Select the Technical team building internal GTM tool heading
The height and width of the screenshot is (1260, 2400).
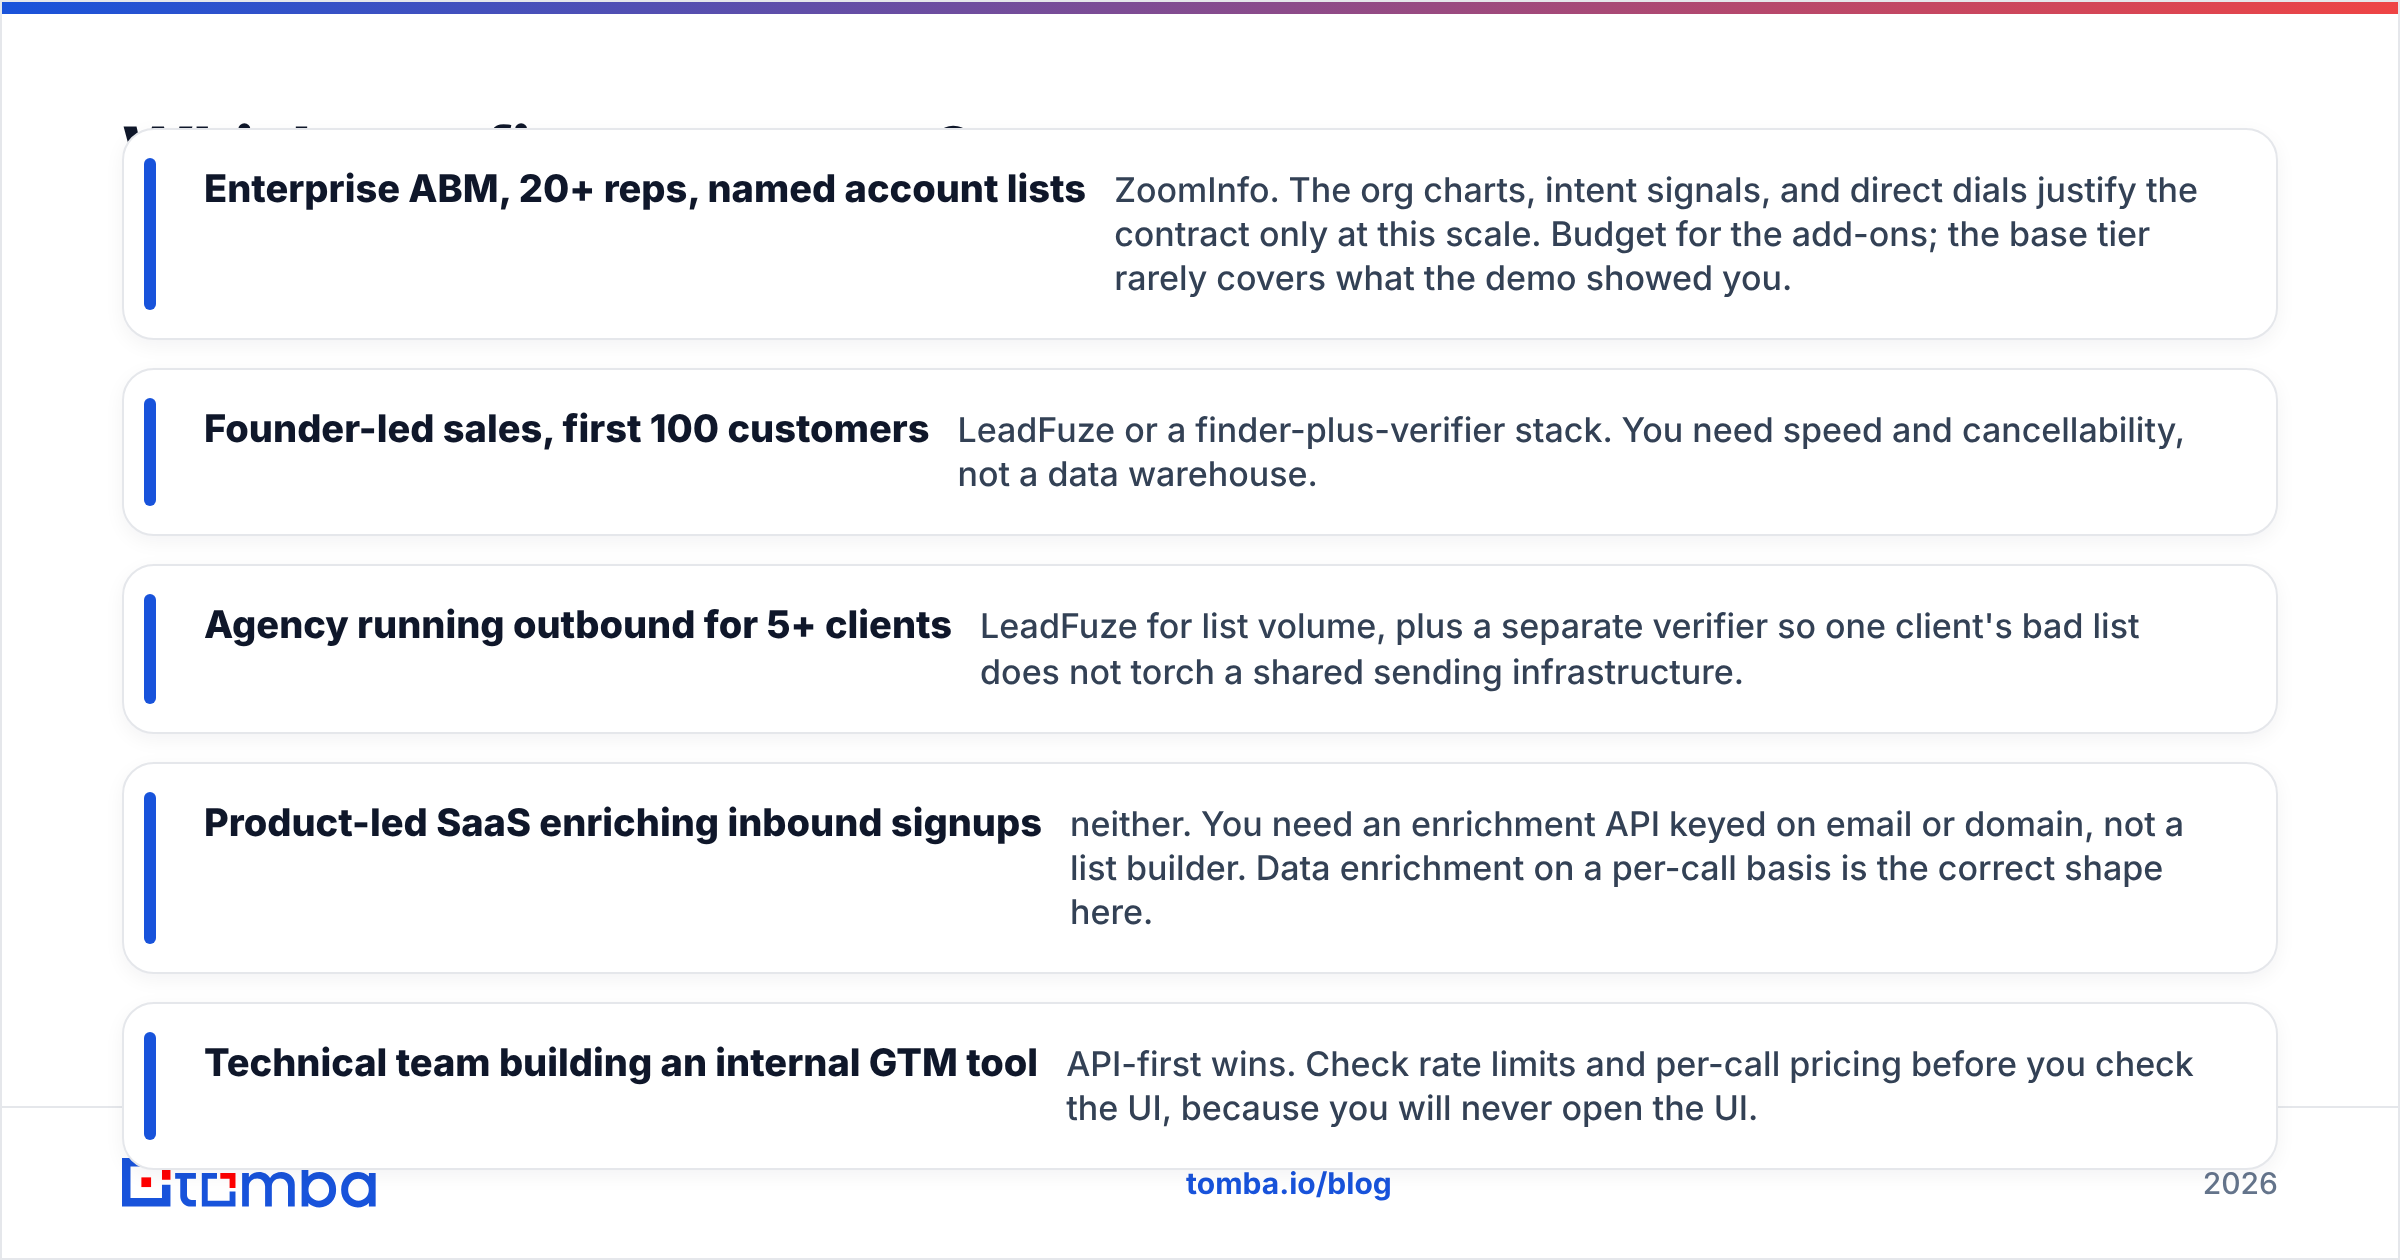620,1063
